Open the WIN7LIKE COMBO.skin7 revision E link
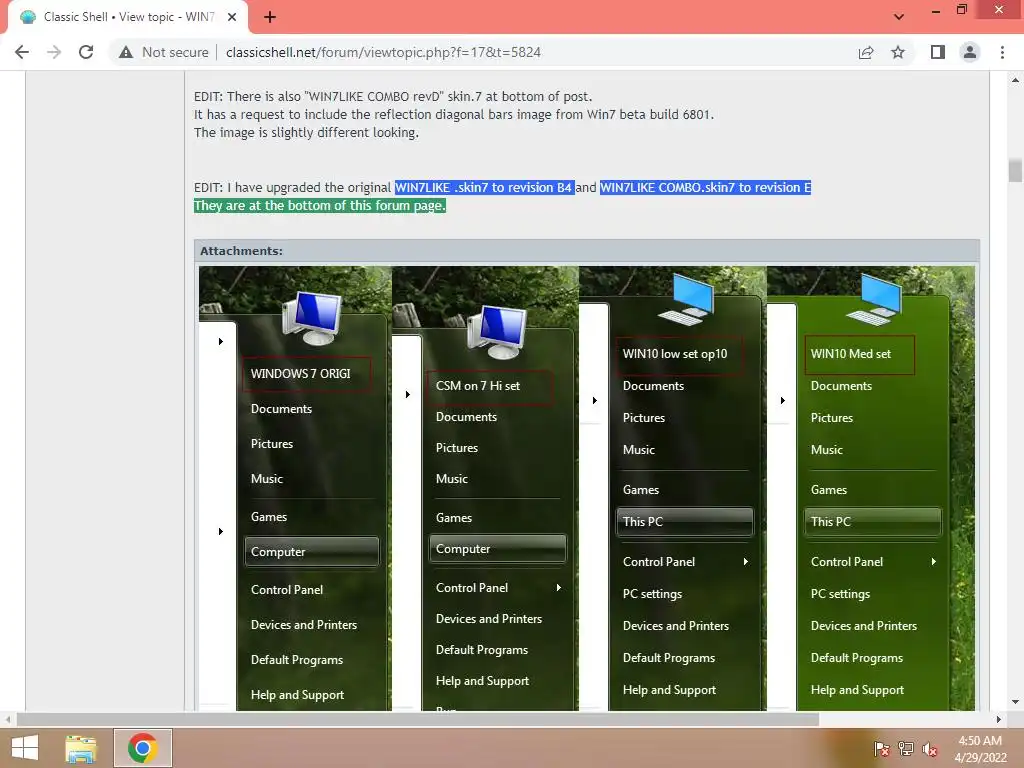 (705, 187)
